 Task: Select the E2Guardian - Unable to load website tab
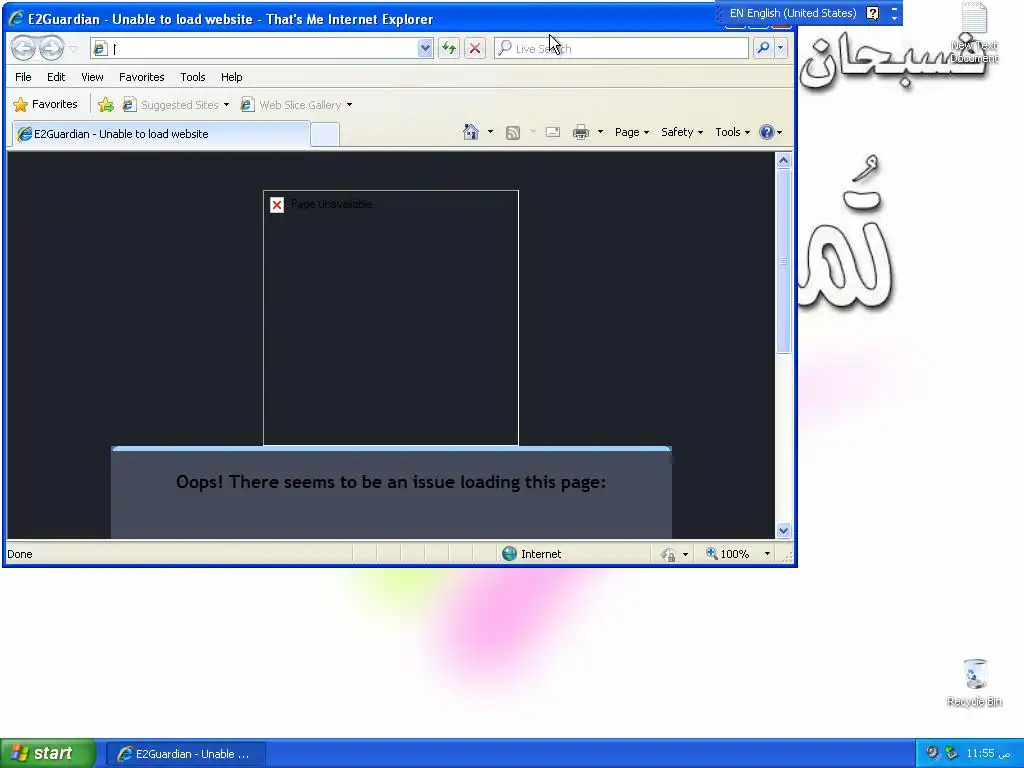160,134
